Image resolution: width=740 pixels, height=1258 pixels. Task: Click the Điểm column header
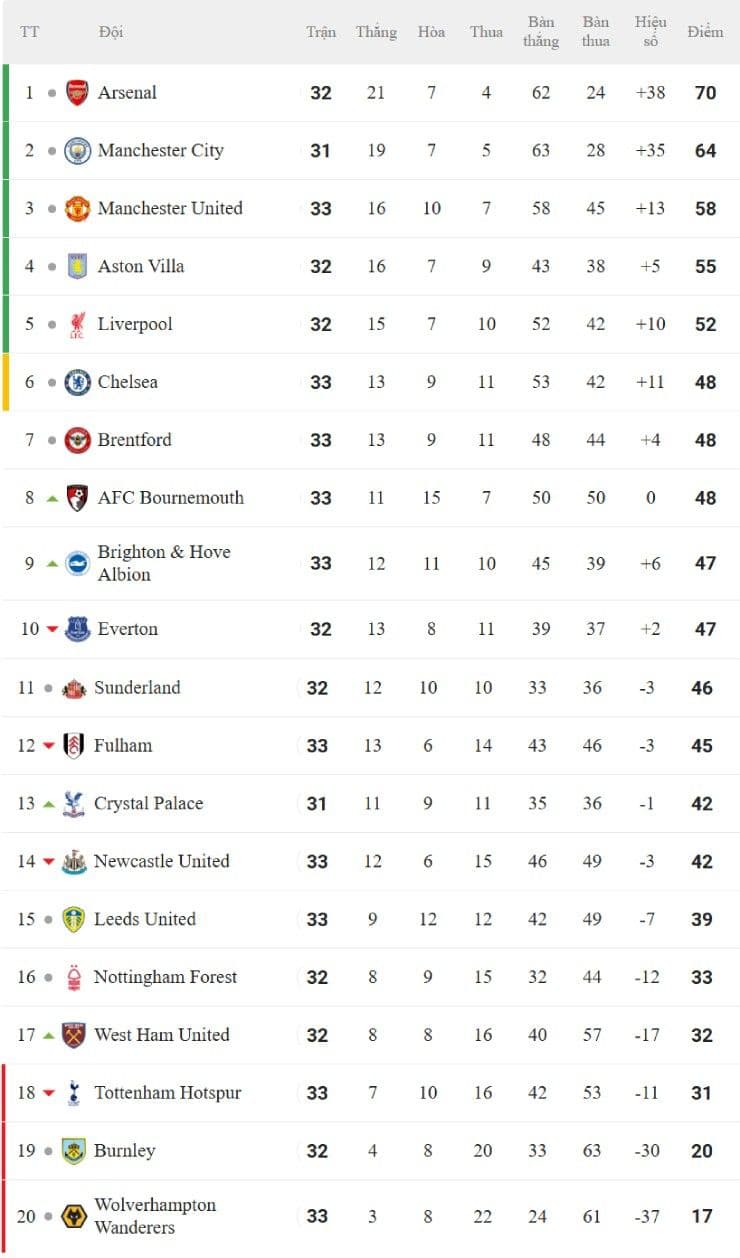tap(704, 32)
